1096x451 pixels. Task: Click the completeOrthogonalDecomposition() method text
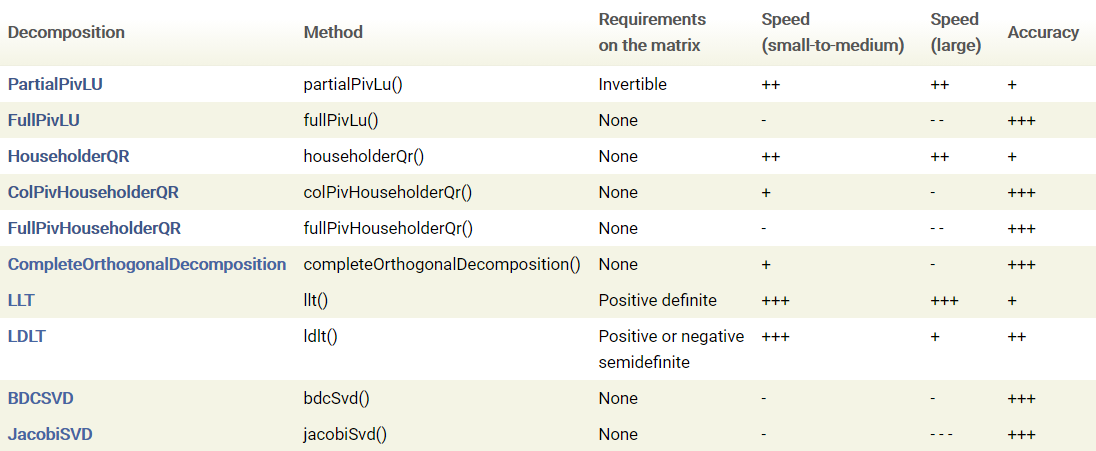pyautogui.click(x=442, y=264)
